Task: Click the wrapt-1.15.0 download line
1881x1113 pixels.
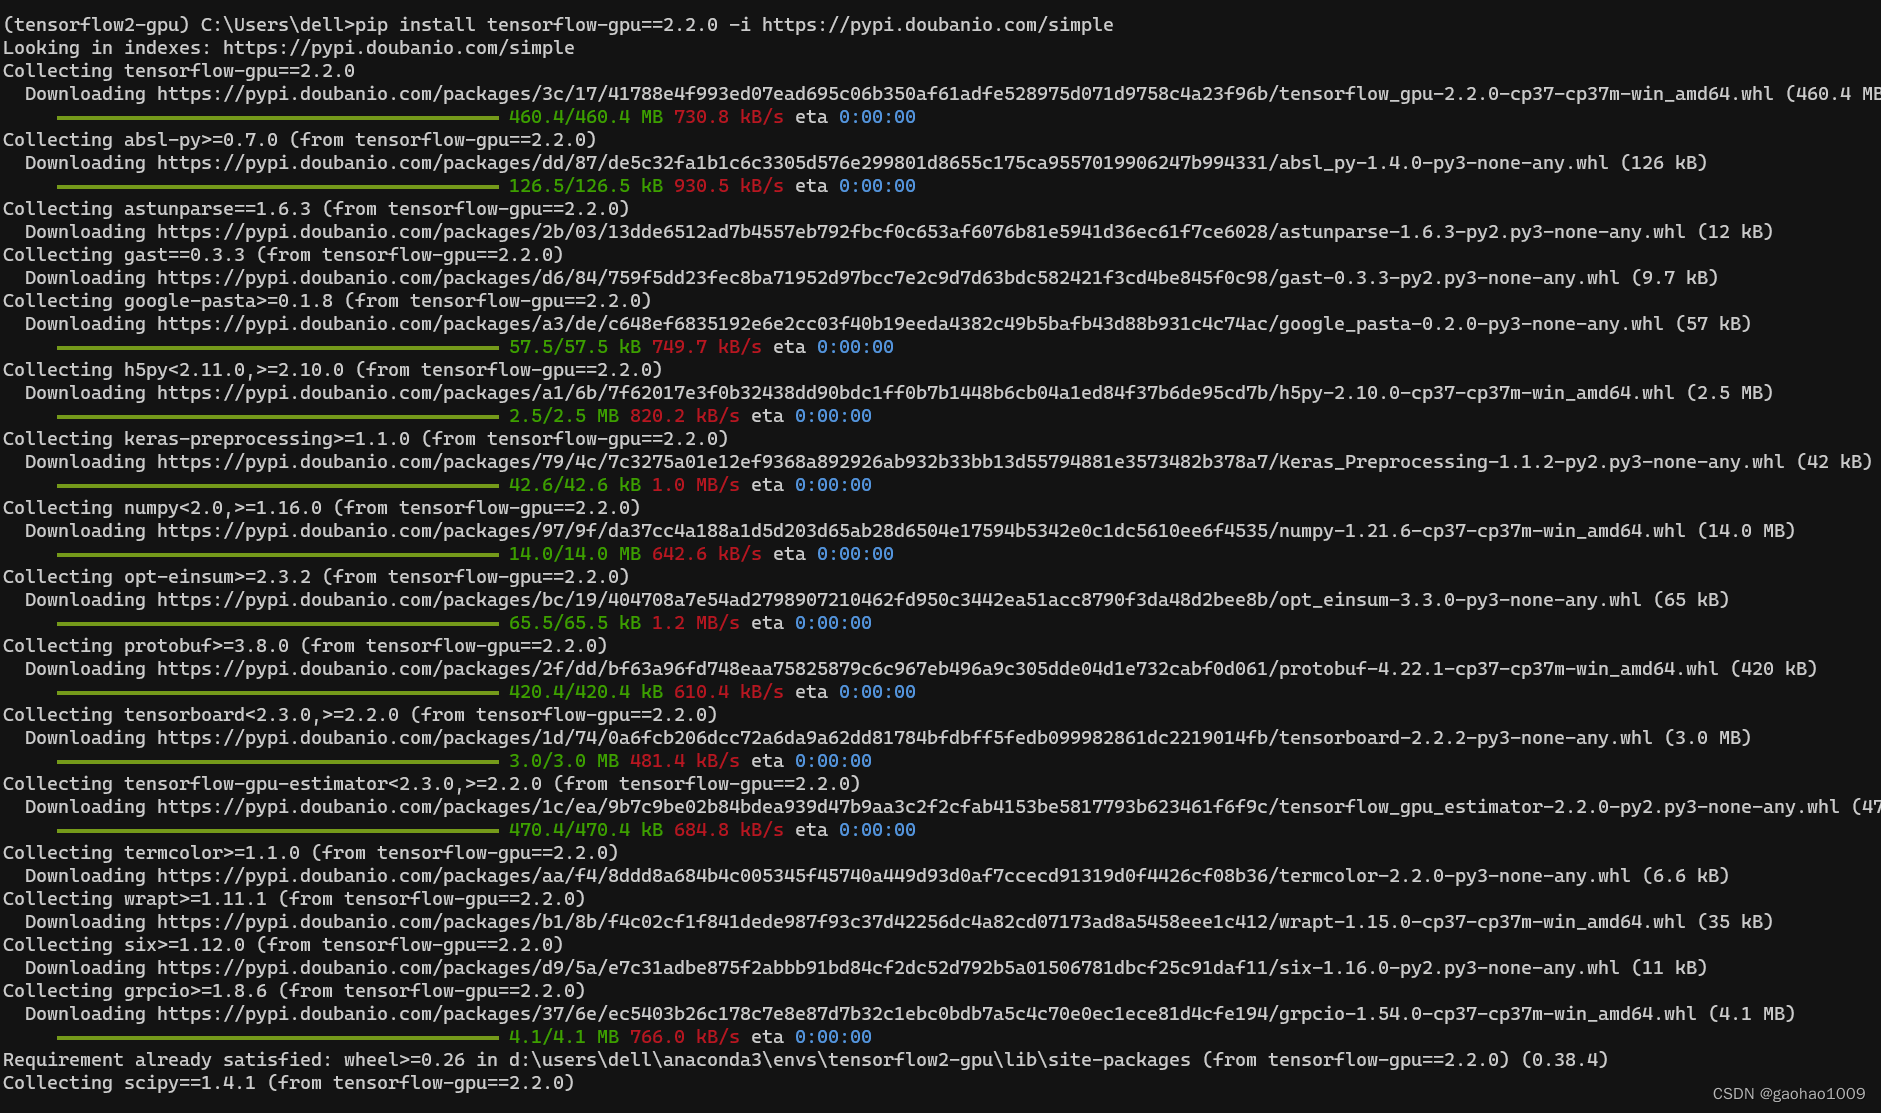Action: point(899,921)
